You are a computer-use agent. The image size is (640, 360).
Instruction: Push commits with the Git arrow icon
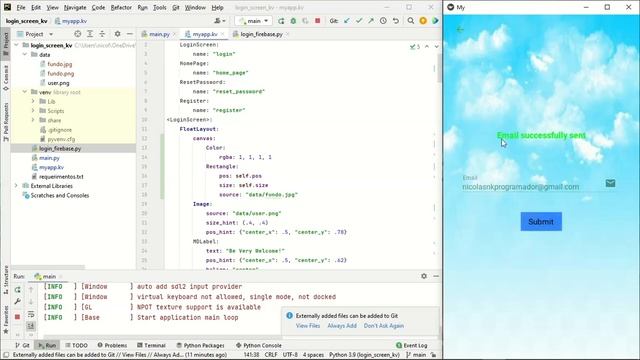click(371, 21)
